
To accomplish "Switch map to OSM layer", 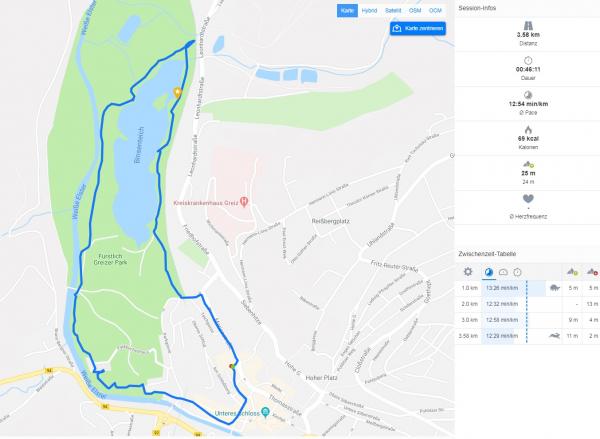I will click(415, 11).
